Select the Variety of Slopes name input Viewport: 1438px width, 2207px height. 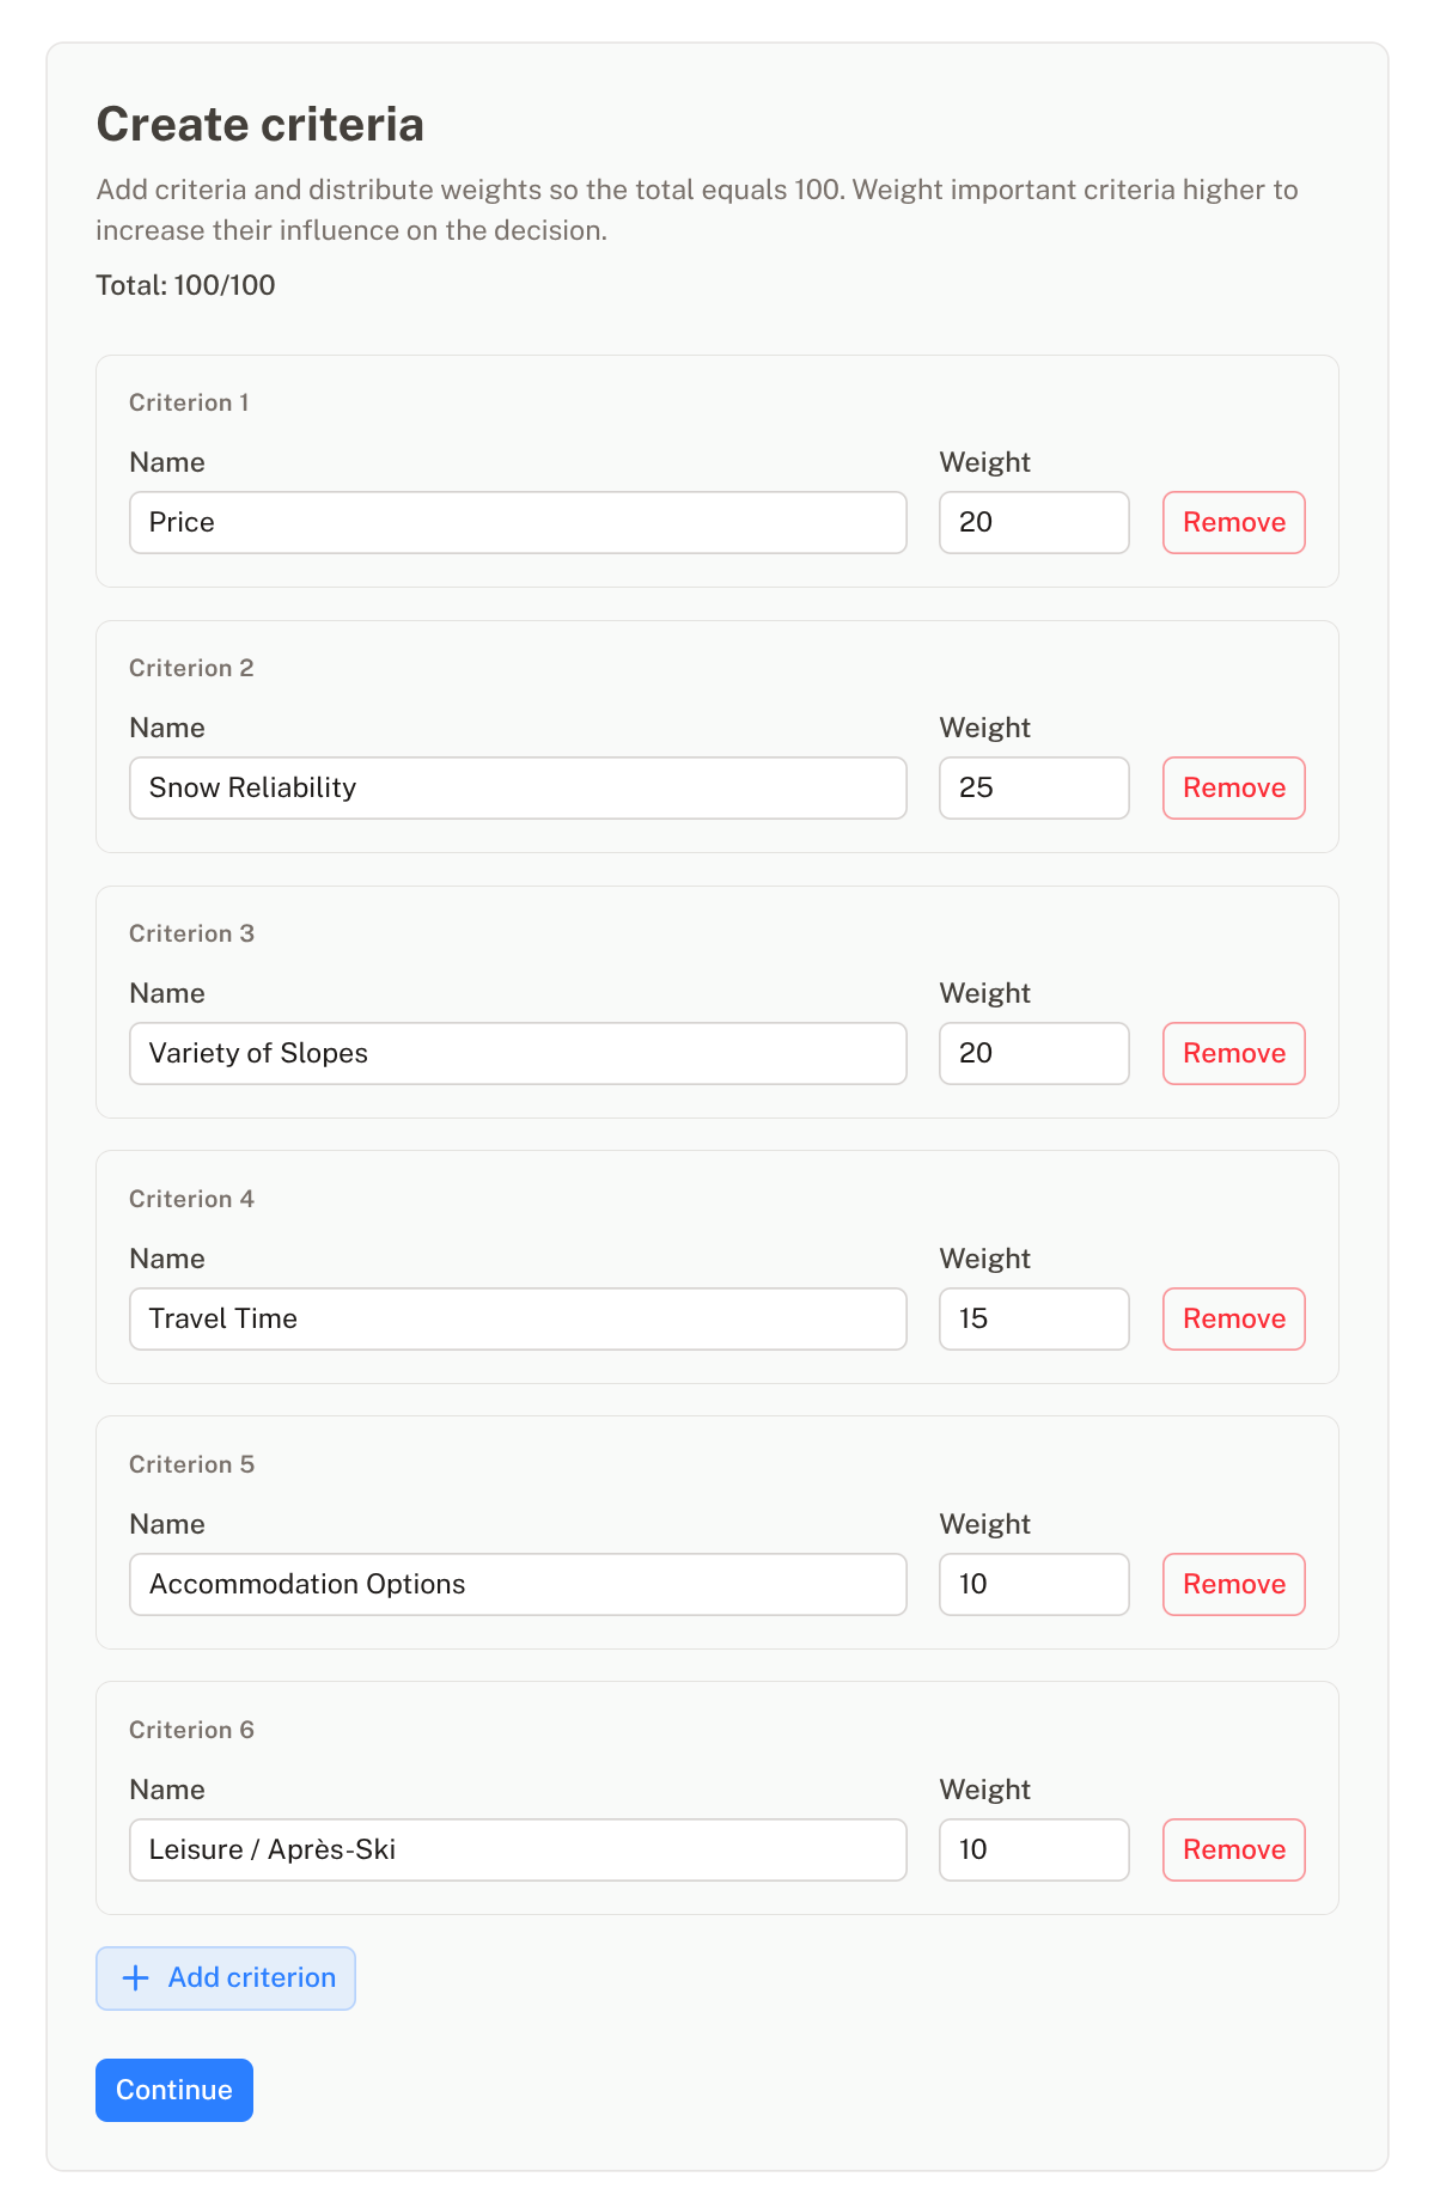(517, 1053)
